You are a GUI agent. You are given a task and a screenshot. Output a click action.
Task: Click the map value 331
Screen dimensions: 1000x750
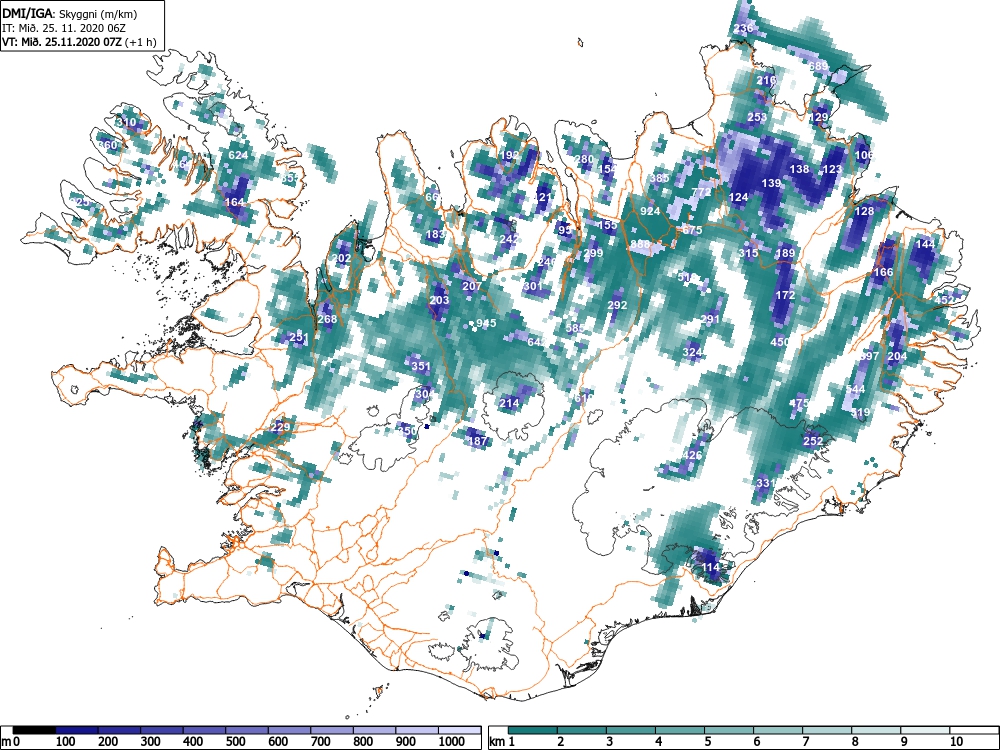coord(766,483)
